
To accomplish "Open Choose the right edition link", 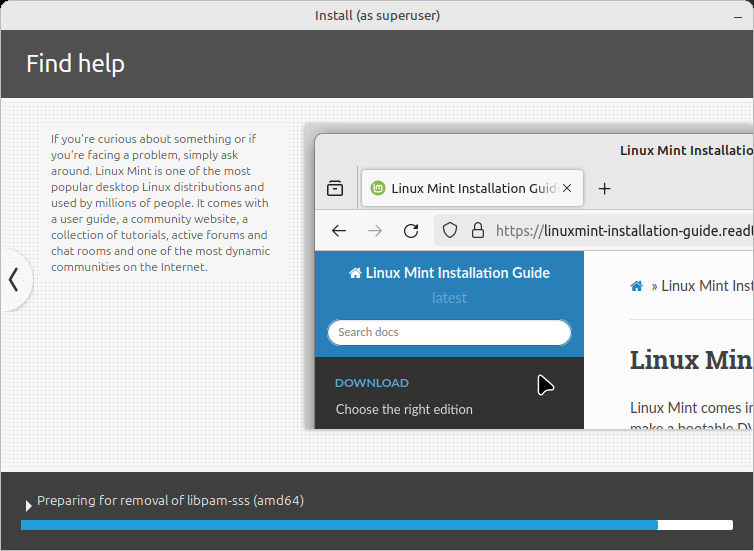I will pyautogui.click(x=404, y=409).
